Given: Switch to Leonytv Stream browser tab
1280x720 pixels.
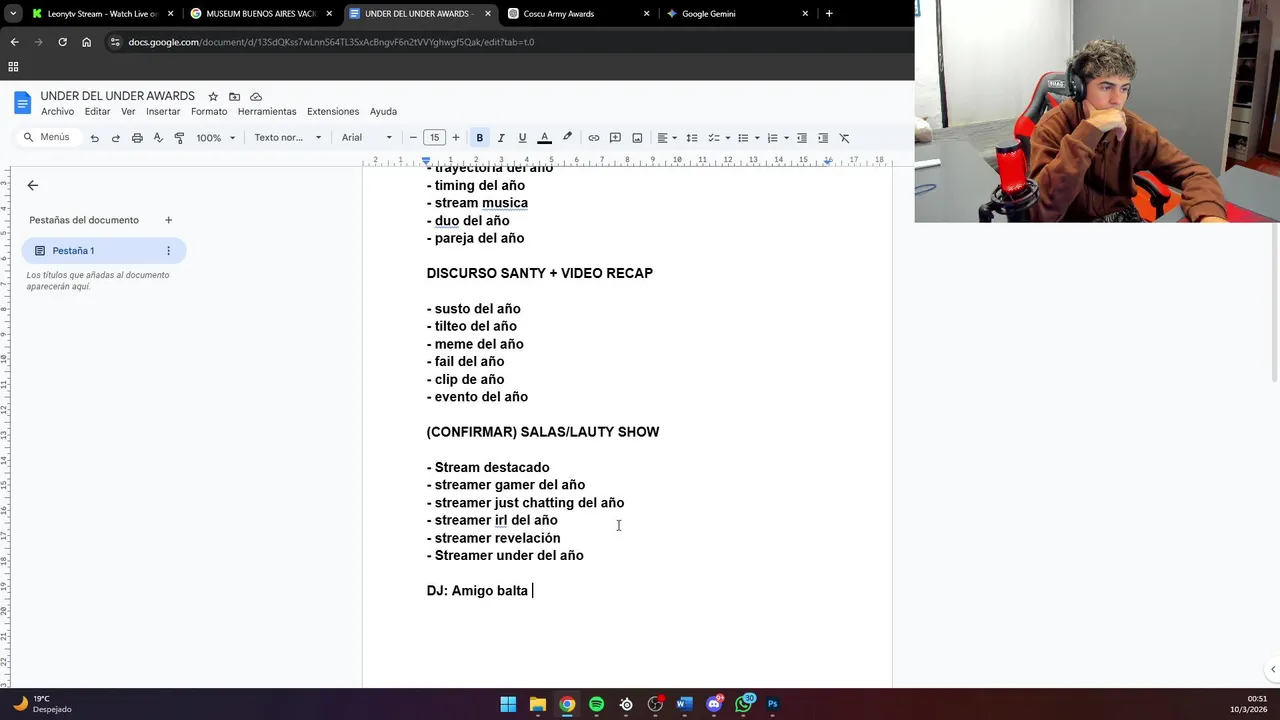Looking at the screenshot, I should [x=102, y=14].
